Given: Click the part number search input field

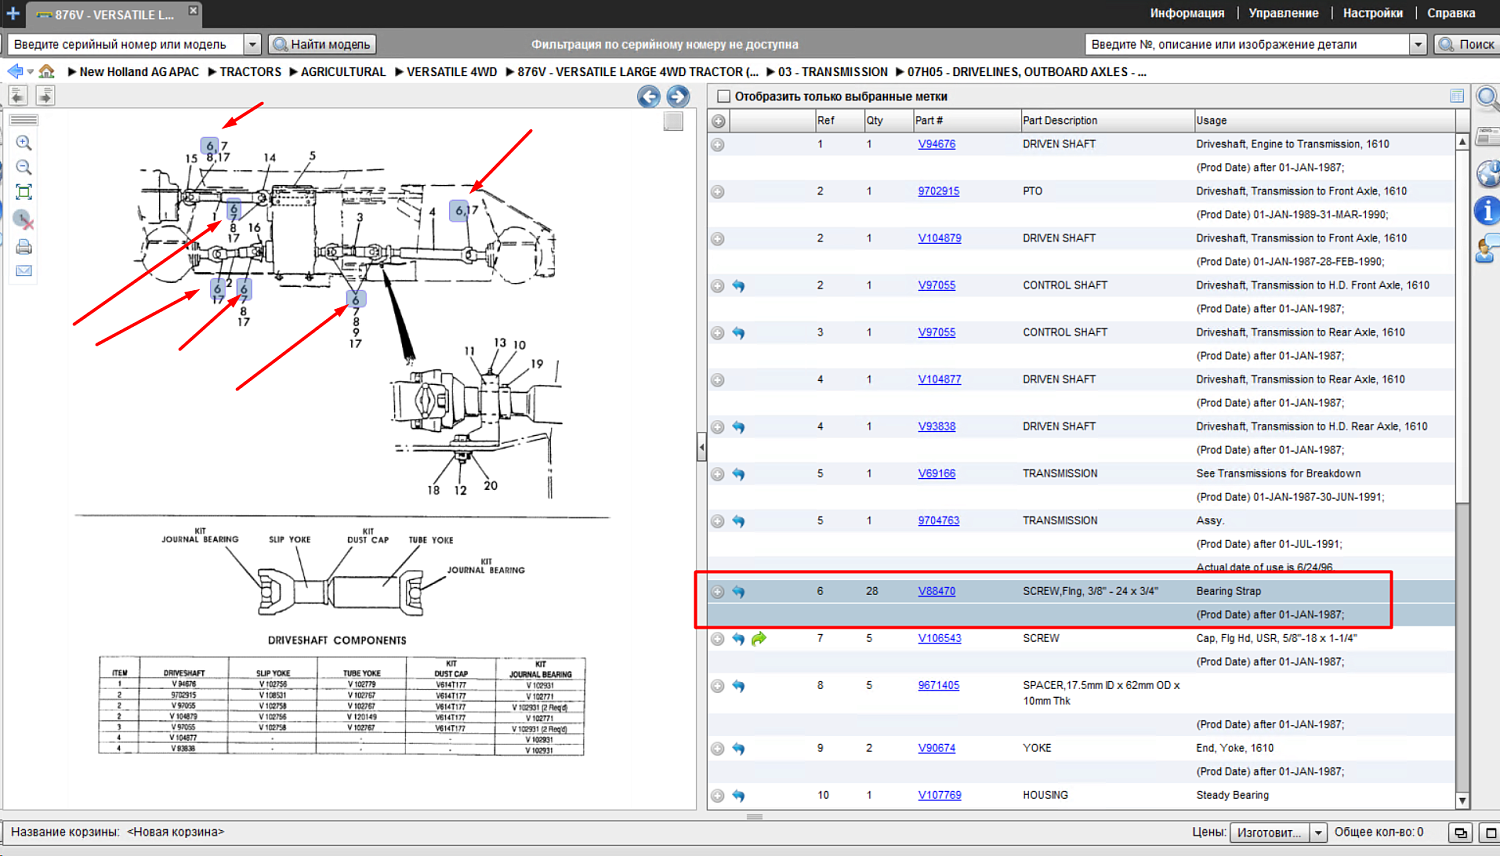Looking at the screenshot, I should (x=1247, y=44).
